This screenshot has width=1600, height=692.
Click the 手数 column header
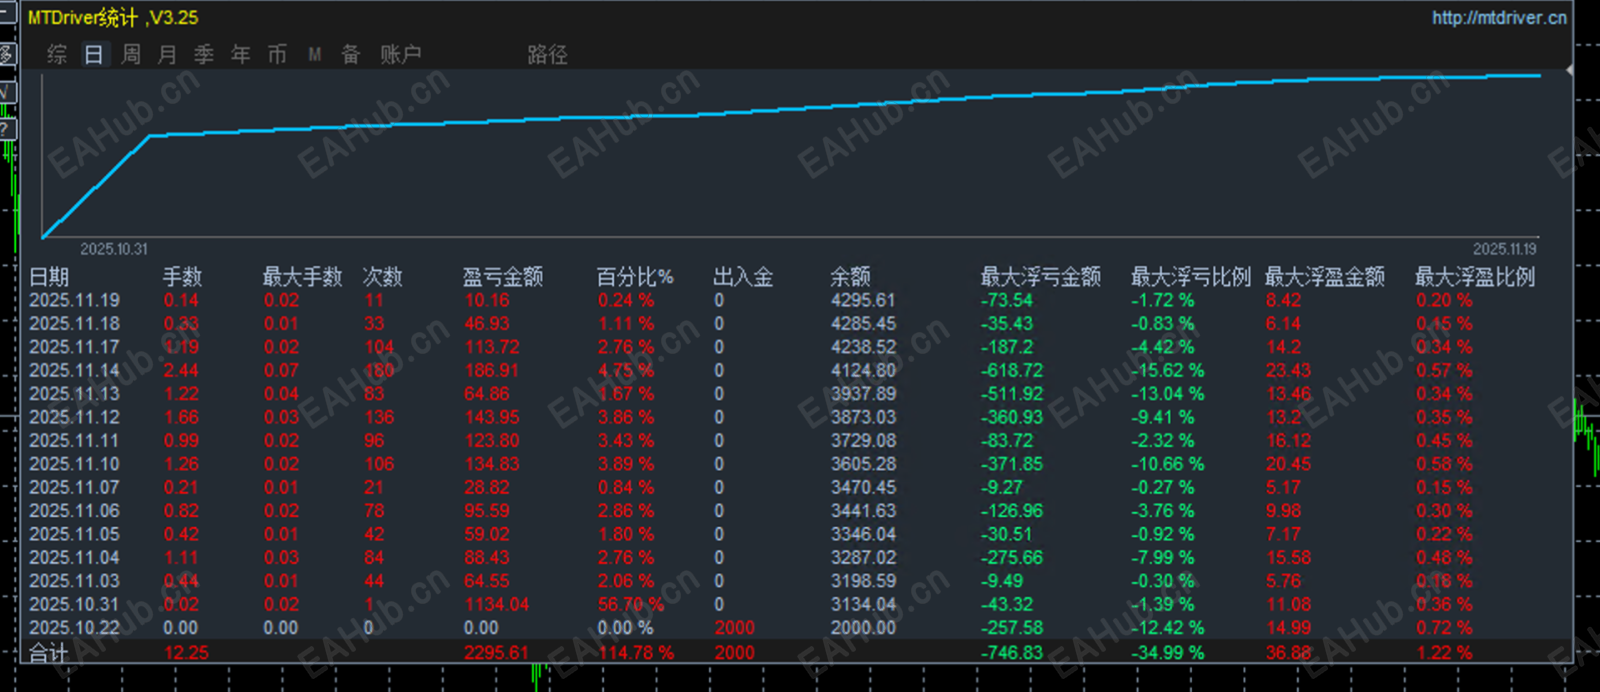pyautogui.click(x=183, y=277)
